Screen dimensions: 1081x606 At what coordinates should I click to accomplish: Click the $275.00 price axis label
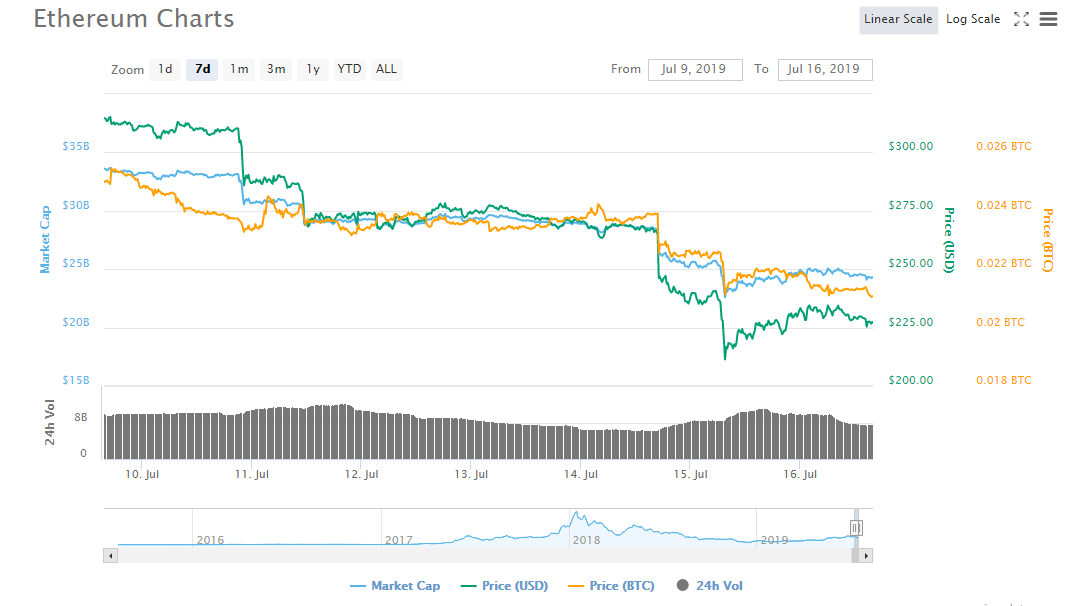point(911,205)
